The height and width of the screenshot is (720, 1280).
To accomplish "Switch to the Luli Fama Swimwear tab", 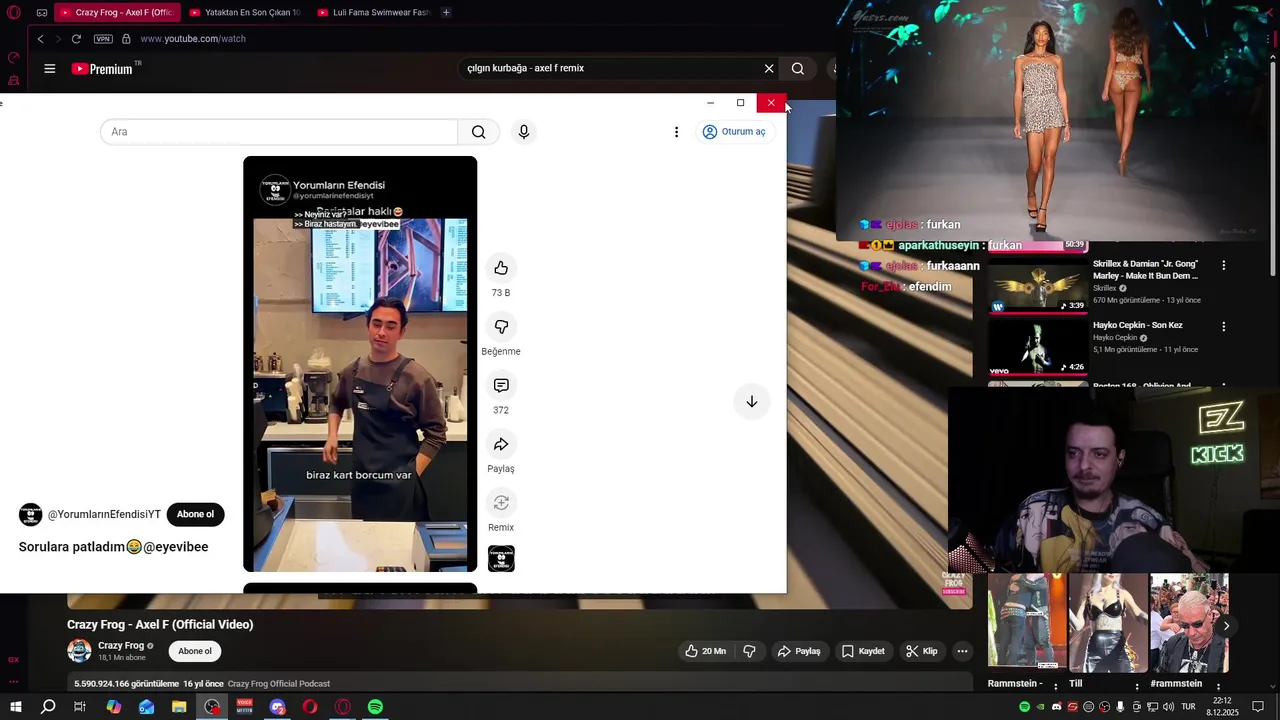I will 373,13.
